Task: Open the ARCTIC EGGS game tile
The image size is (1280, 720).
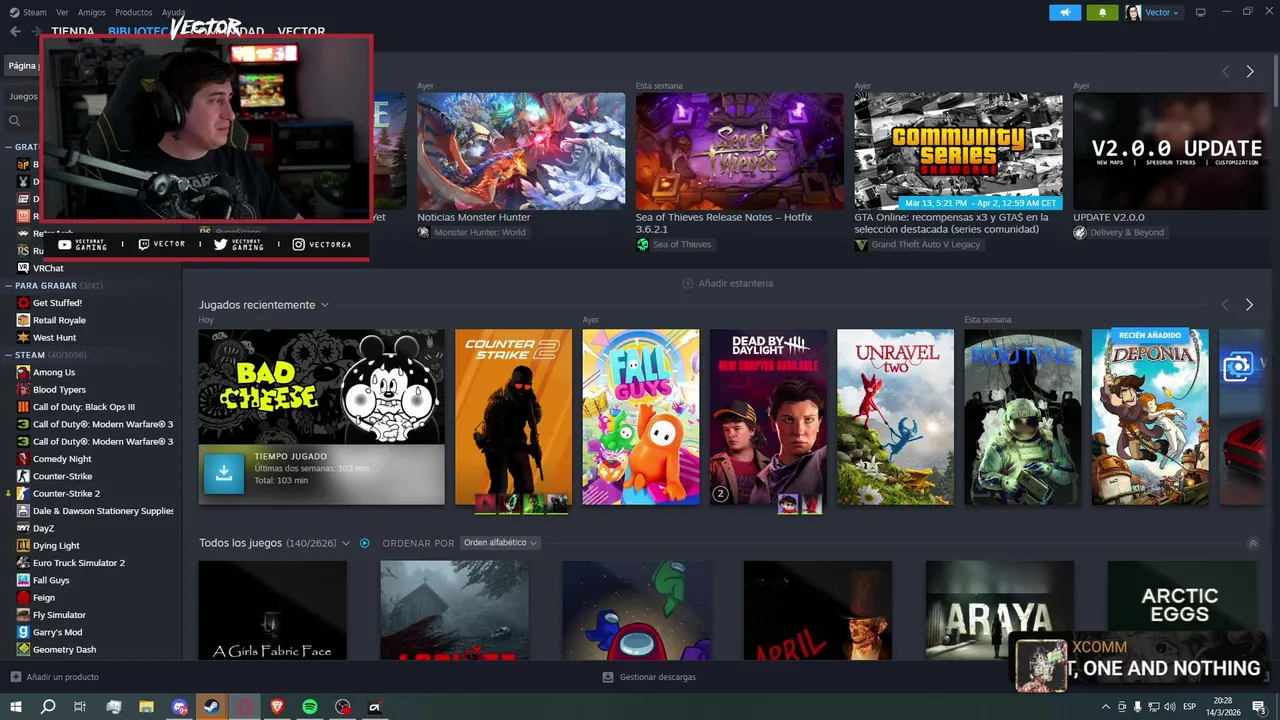Action: coord(1181,610)
